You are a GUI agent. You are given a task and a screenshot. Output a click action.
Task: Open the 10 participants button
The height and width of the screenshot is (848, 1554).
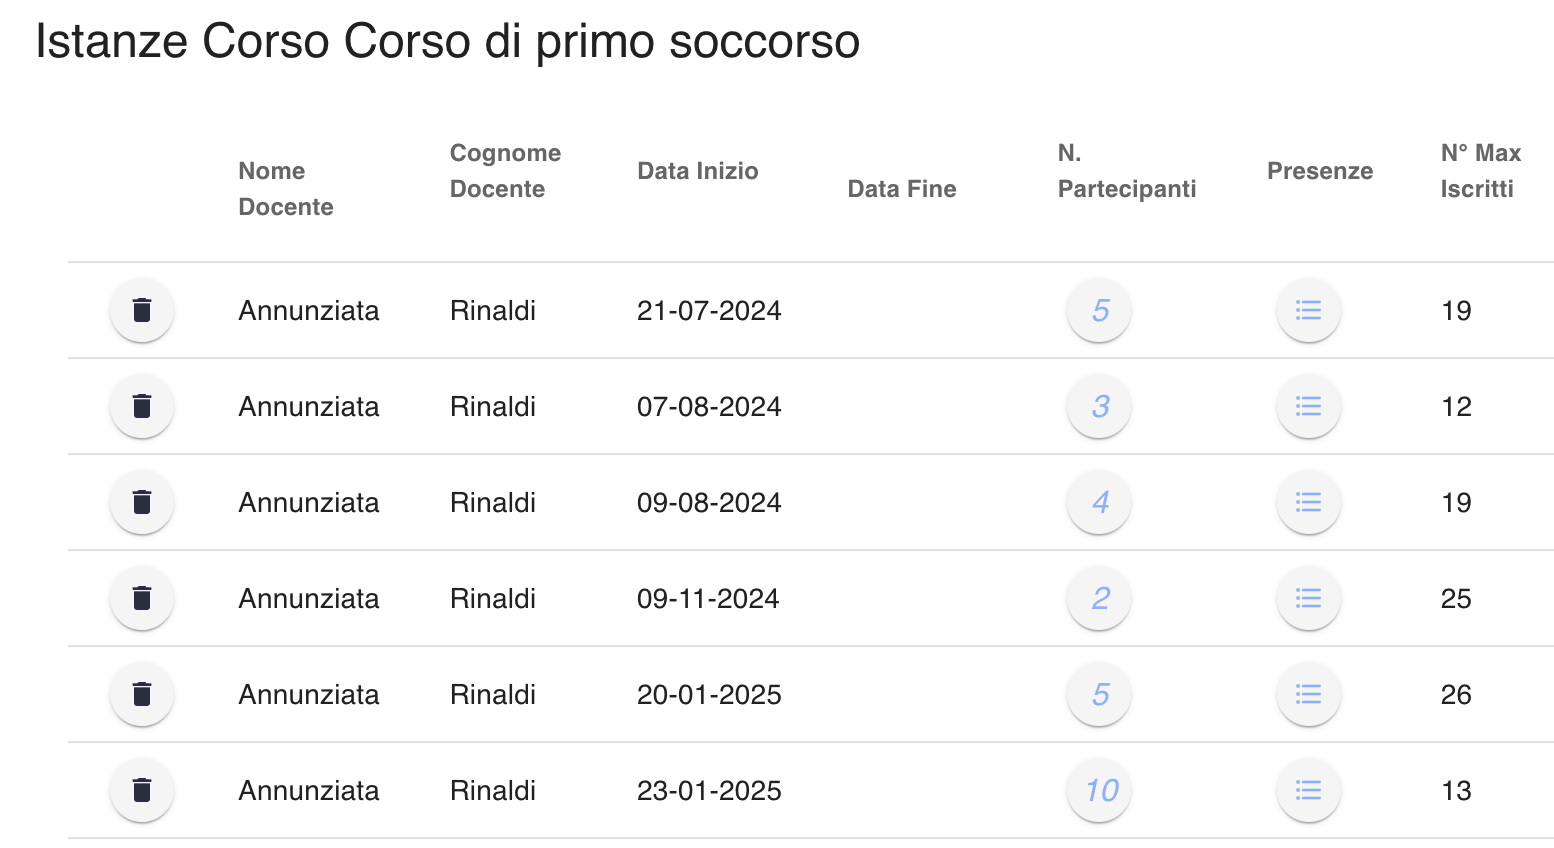[1099, 790]
